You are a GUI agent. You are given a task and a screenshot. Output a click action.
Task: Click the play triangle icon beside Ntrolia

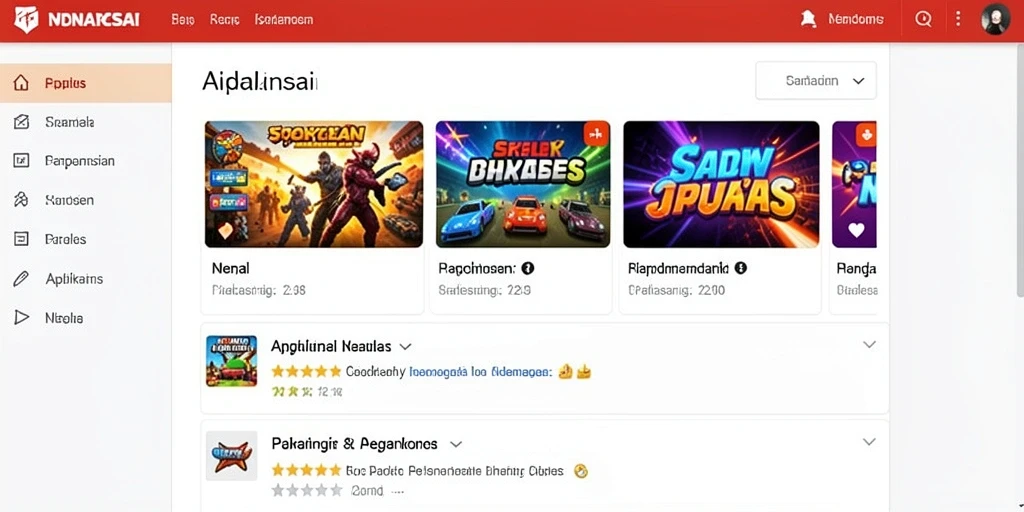pyautogui.click(x=22, y=317)
